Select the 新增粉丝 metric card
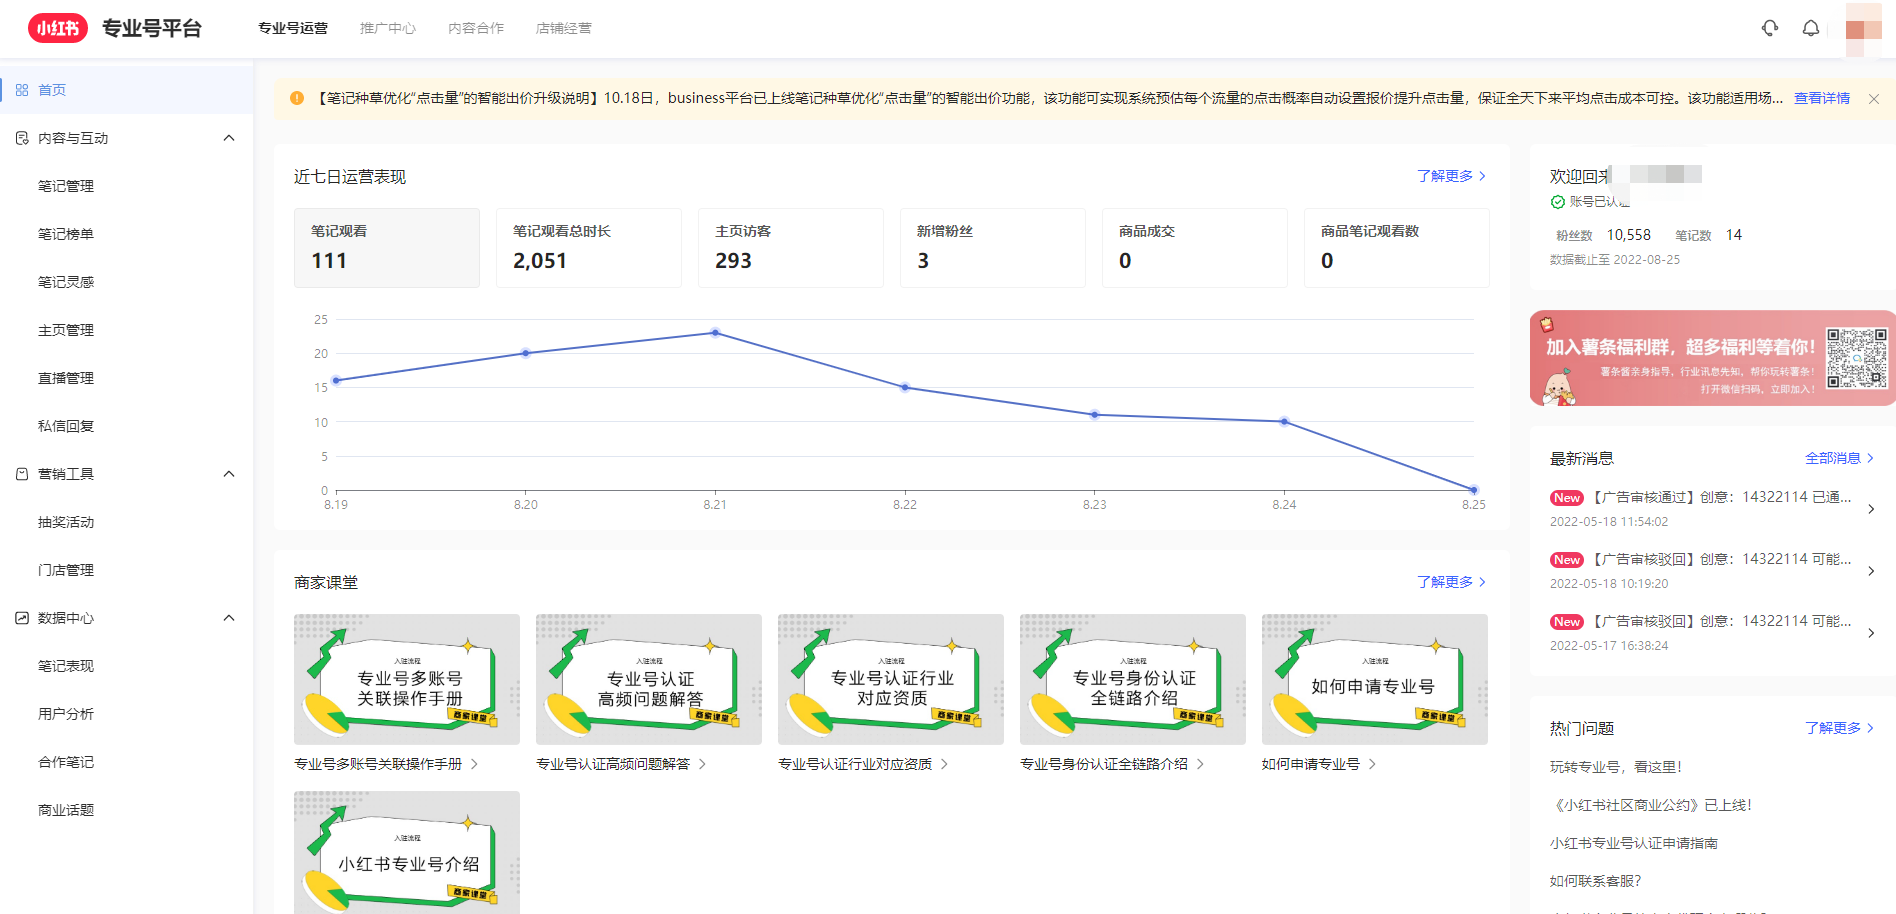Viewport: 1896px width, 914px height. click(x=993, y=248)
